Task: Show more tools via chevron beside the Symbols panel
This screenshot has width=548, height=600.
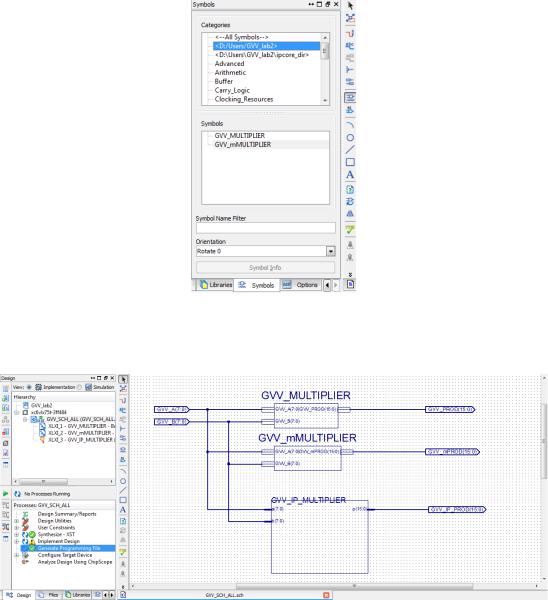Action: (350, 274)
